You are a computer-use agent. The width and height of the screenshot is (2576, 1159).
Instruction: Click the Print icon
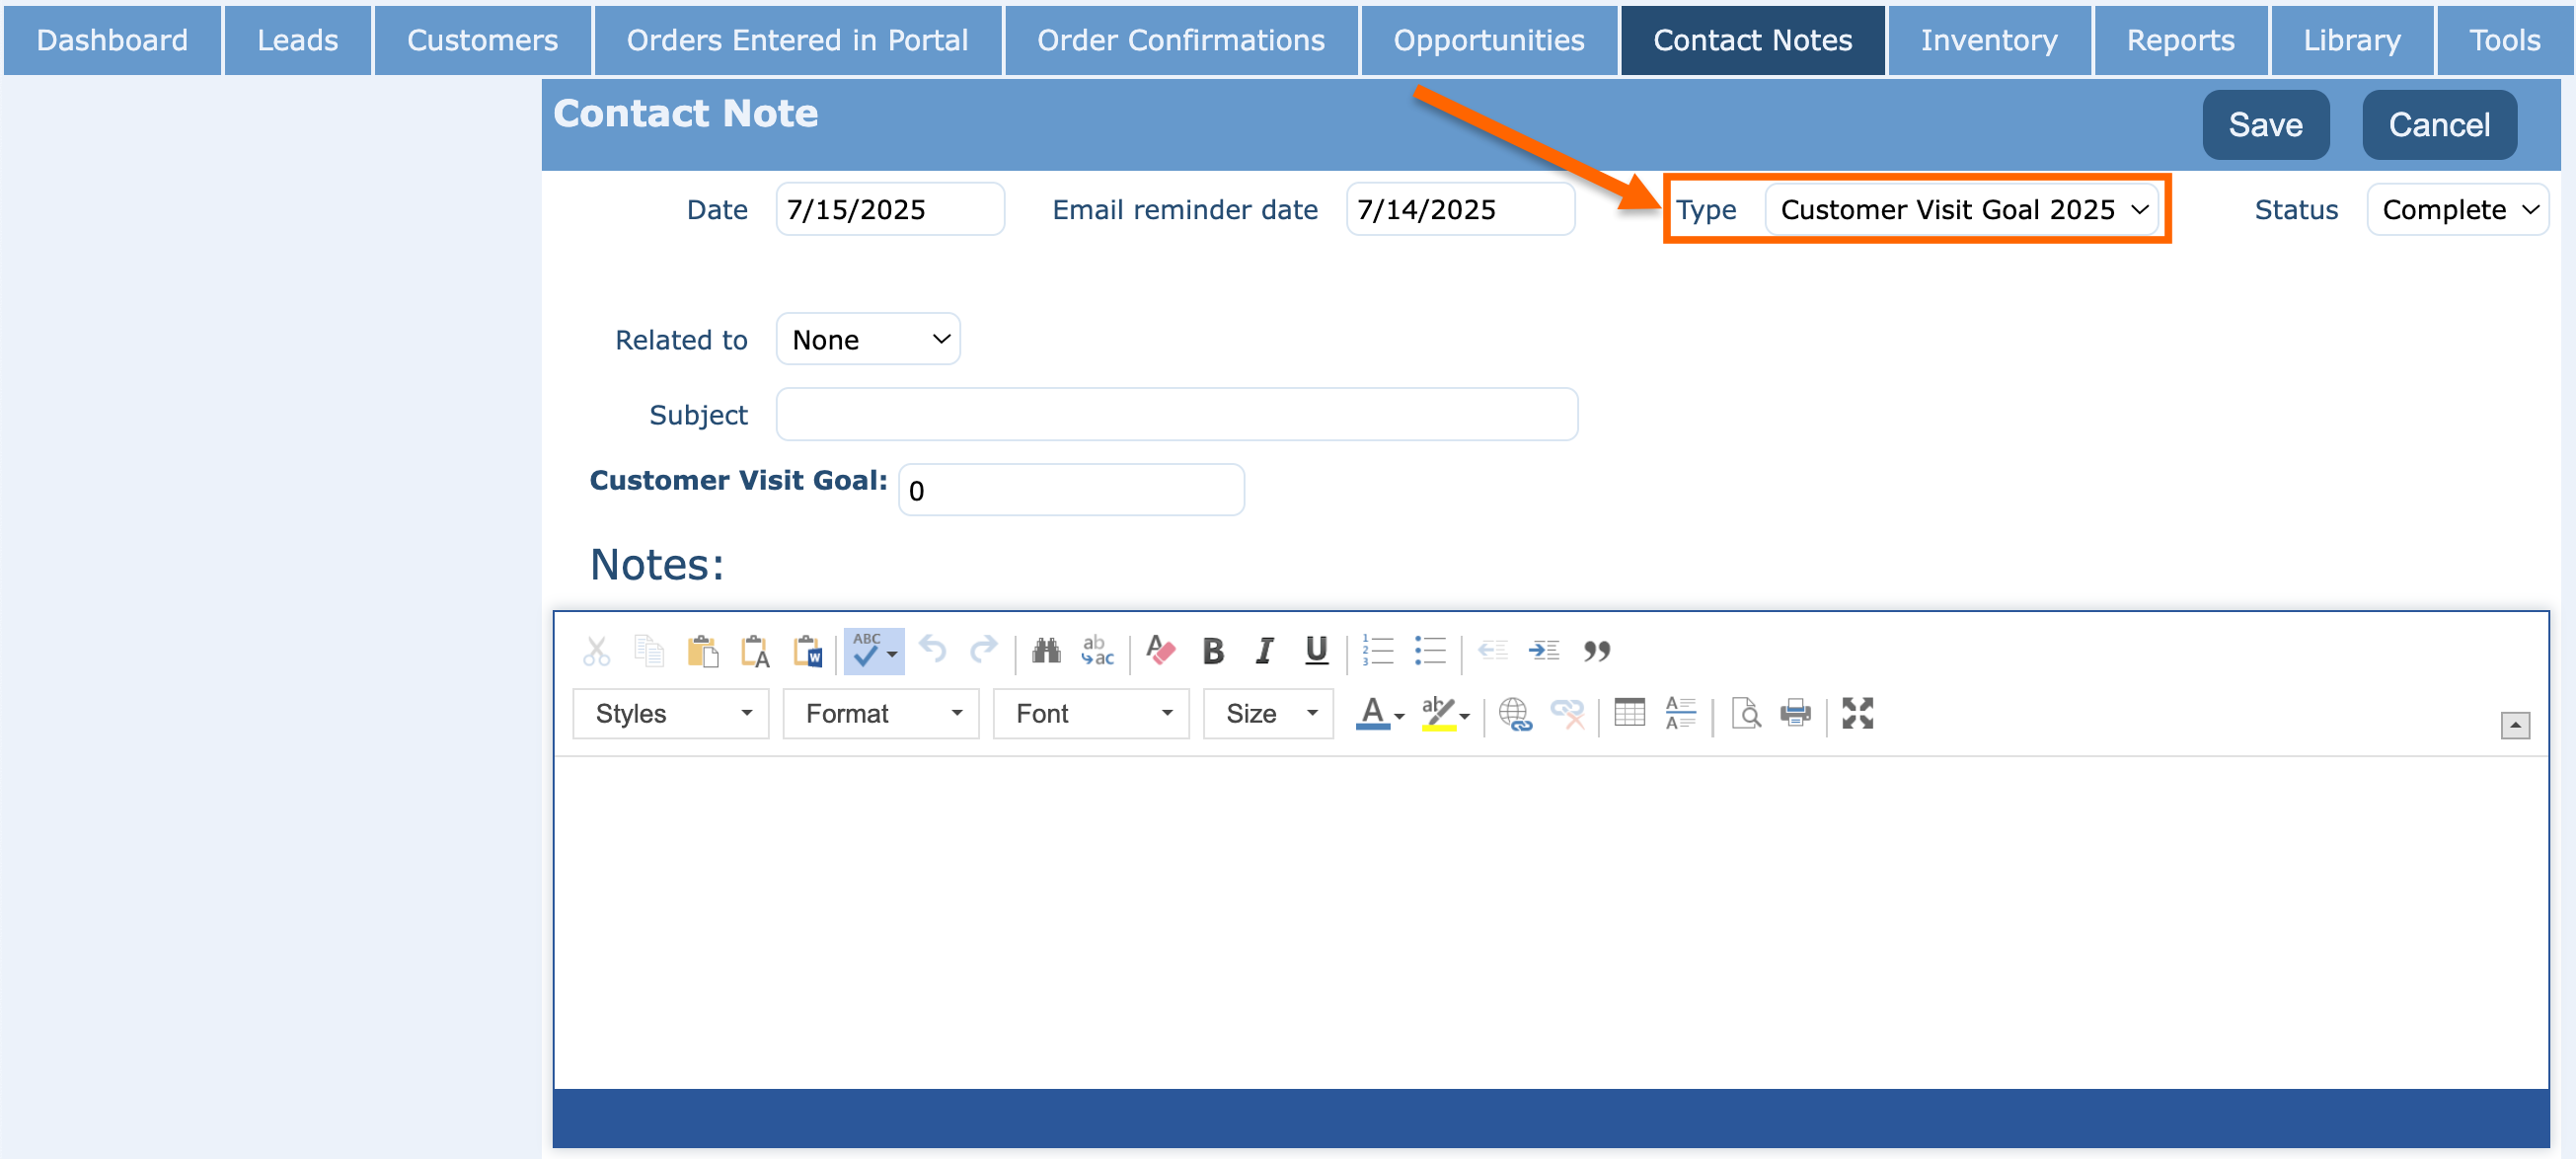click(x=1795, y=713)
